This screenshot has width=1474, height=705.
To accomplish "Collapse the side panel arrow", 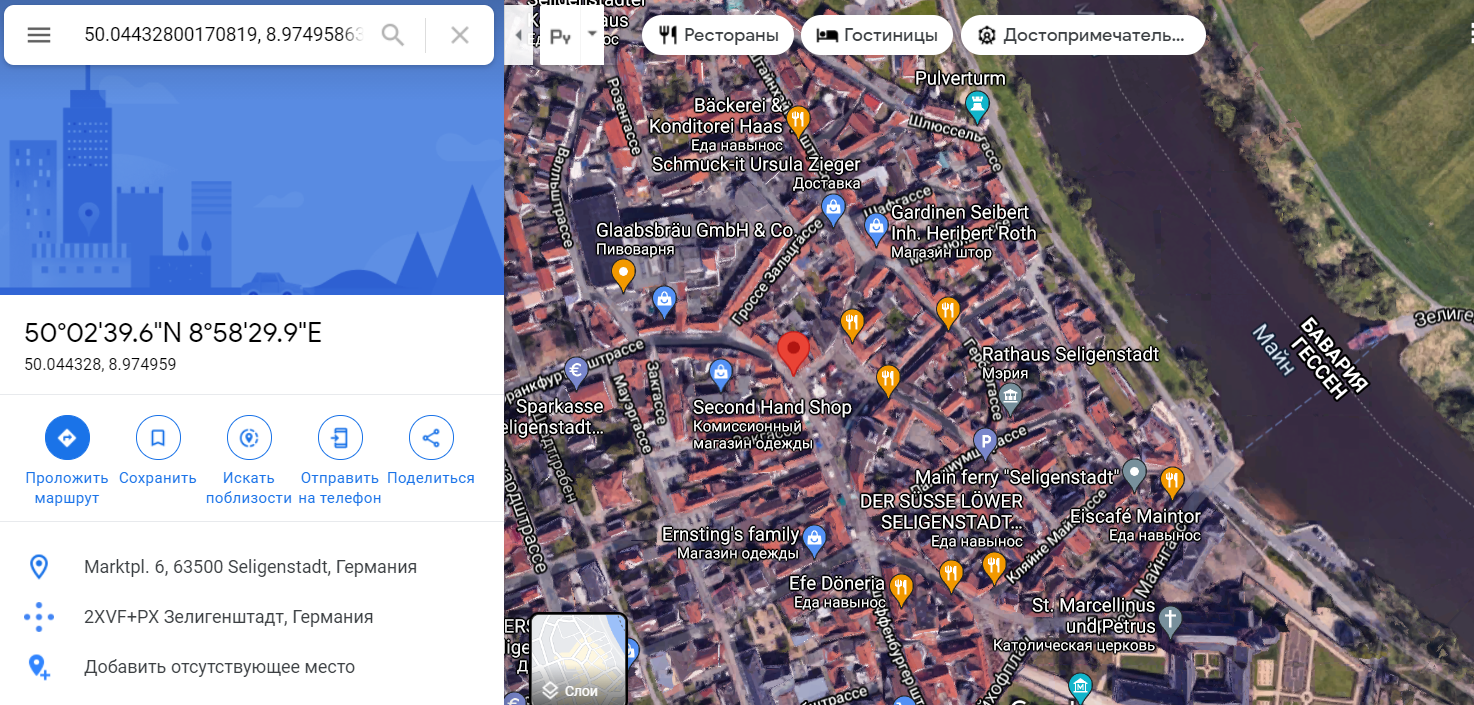I will 518,35.
